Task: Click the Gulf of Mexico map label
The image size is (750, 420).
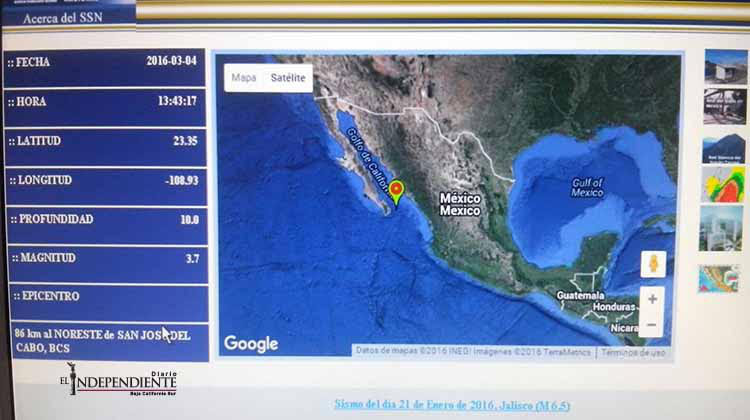Action: 587,188
